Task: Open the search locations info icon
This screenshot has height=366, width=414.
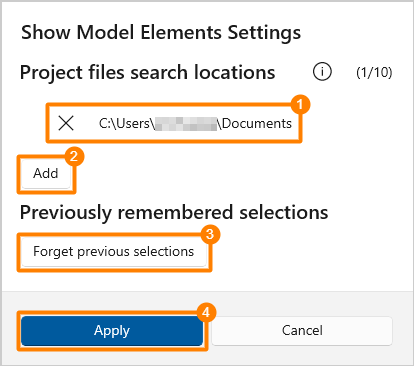Action: coord(322,72)
